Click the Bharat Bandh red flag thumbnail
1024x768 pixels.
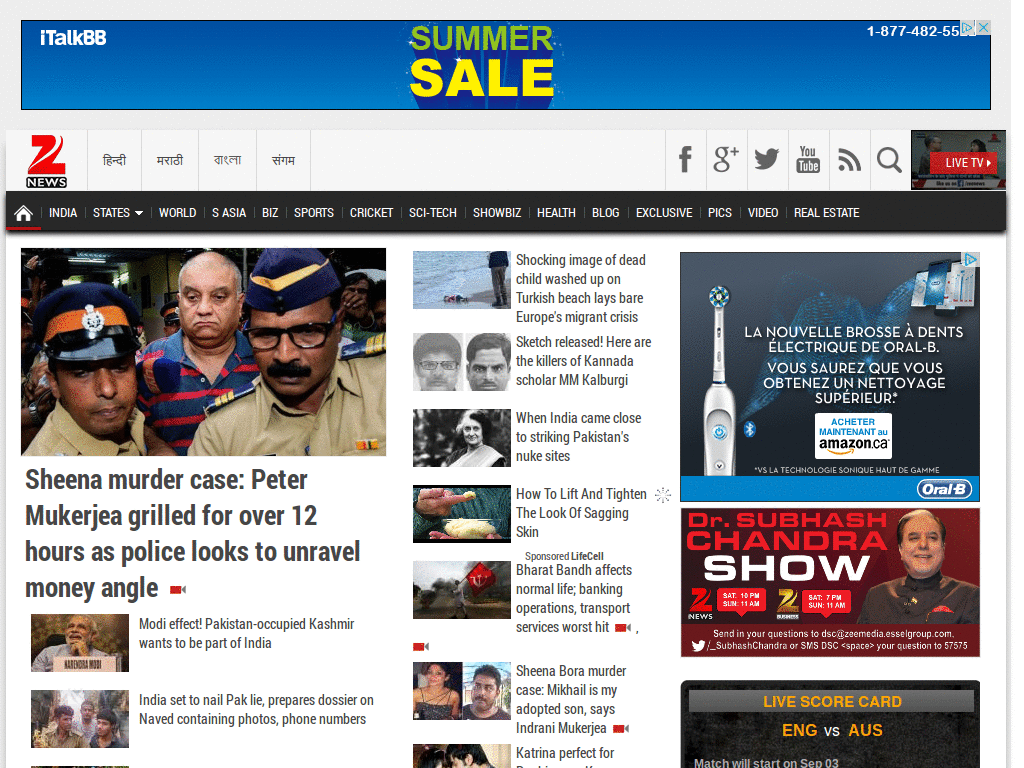[x=462, y=590]
